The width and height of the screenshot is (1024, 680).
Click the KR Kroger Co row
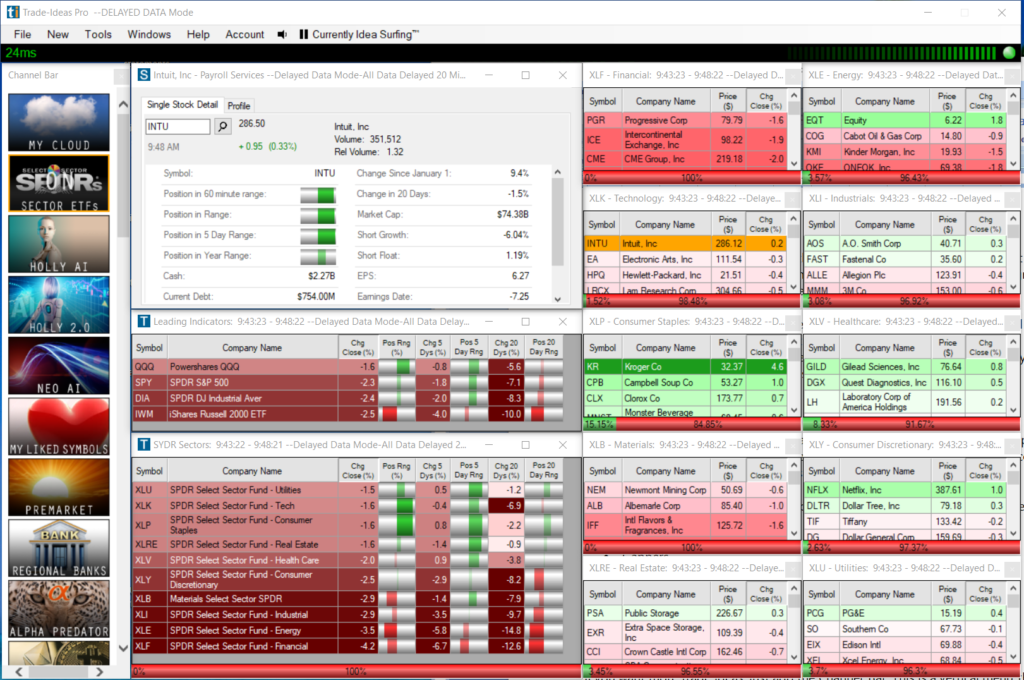(x=685, y=367)
